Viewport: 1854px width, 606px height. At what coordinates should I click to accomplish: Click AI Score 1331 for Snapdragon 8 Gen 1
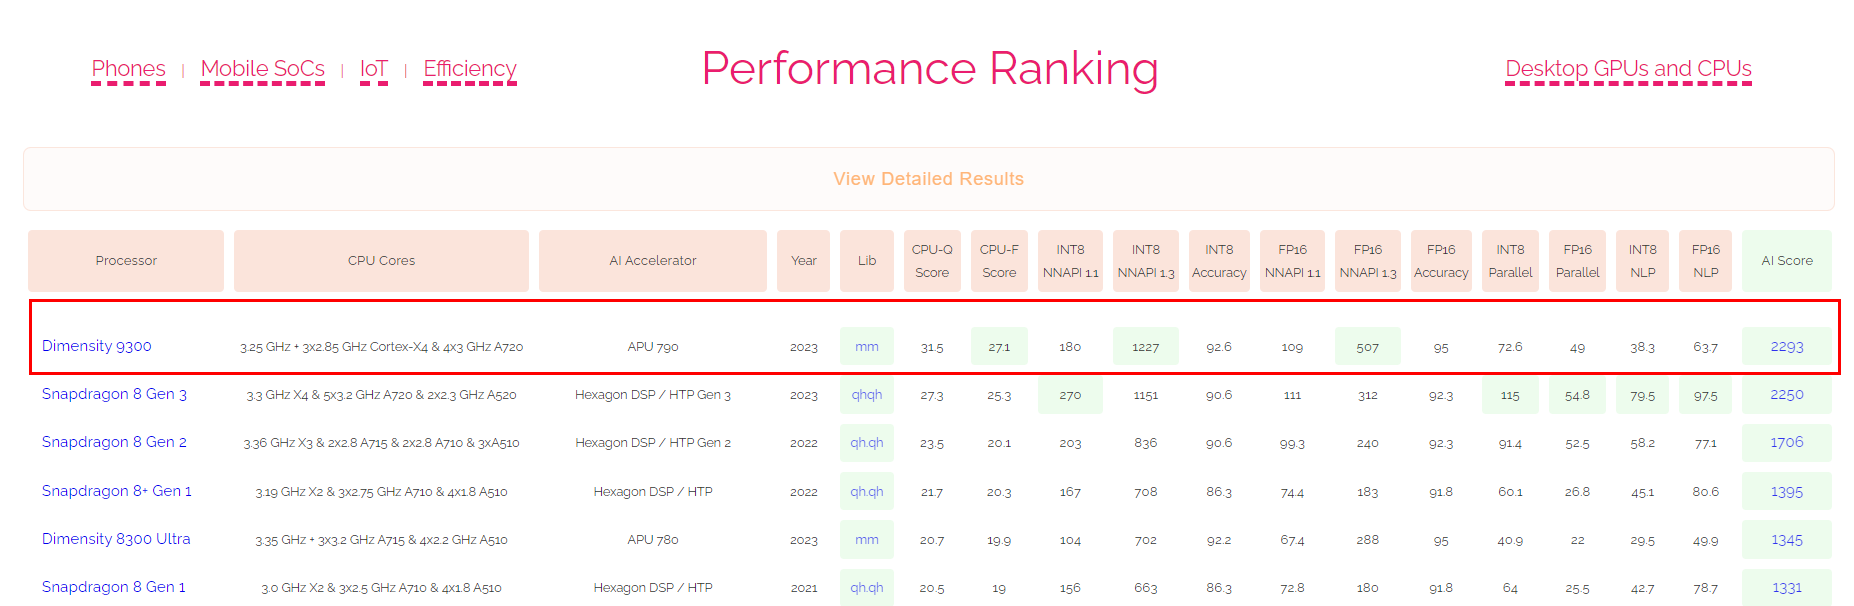pos(1787,587)
